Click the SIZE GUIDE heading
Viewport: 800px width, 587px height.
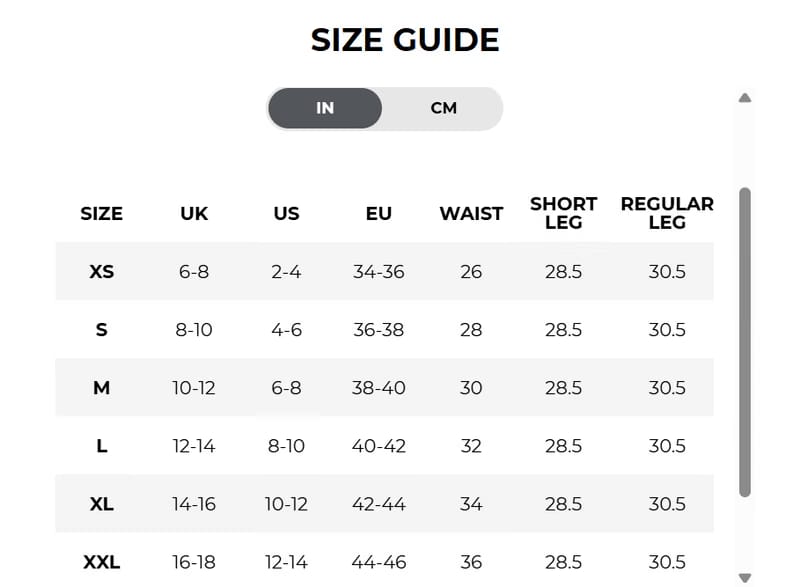coord(405,40)
